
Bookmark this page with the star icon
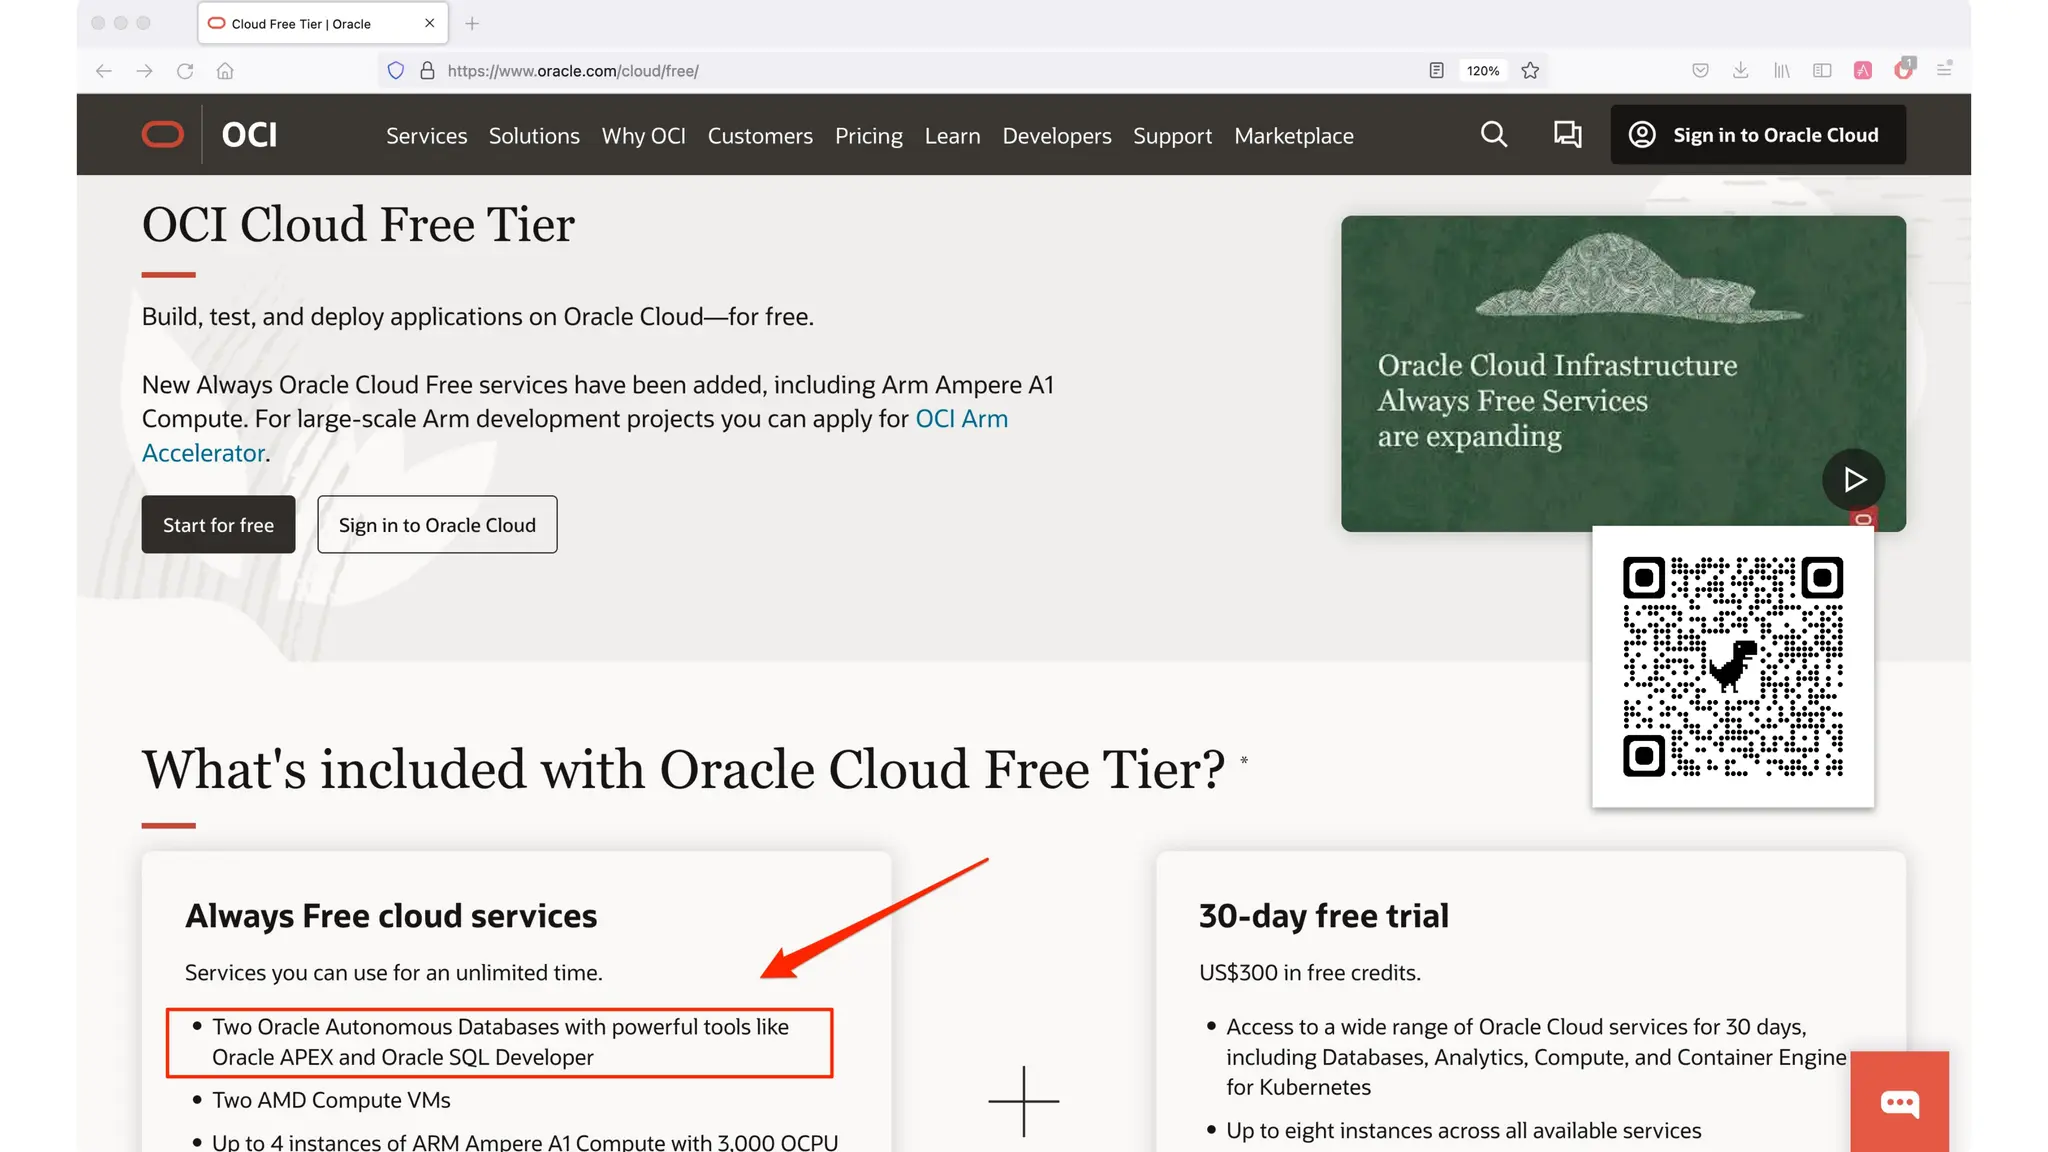pyautogui.click(x=1530, y=70)
